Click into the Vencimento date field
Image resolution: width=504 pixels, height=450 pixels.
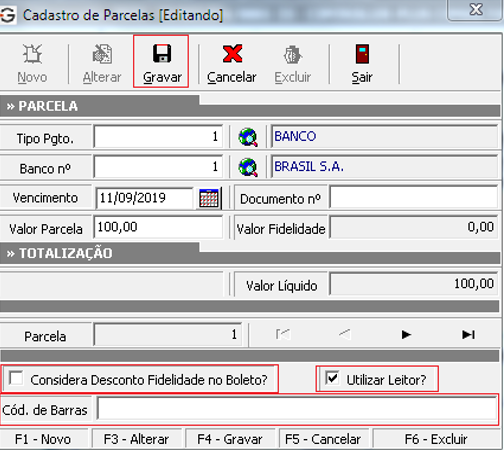click(x=145, y=198)
